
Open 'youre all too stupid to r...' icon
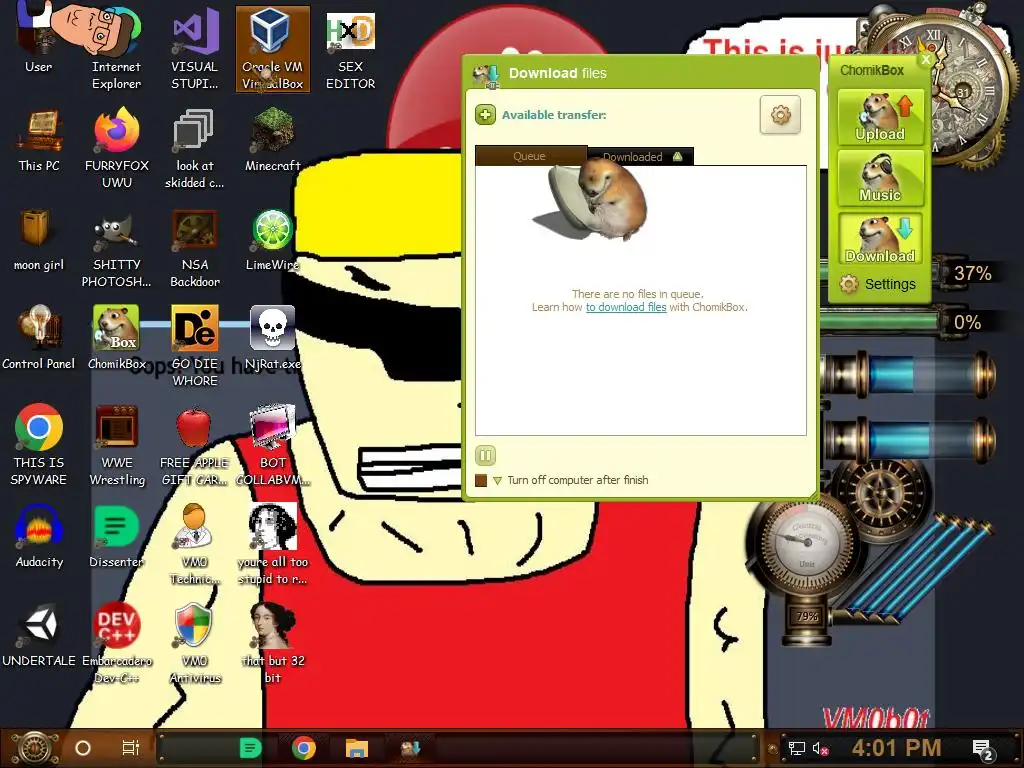272,545
